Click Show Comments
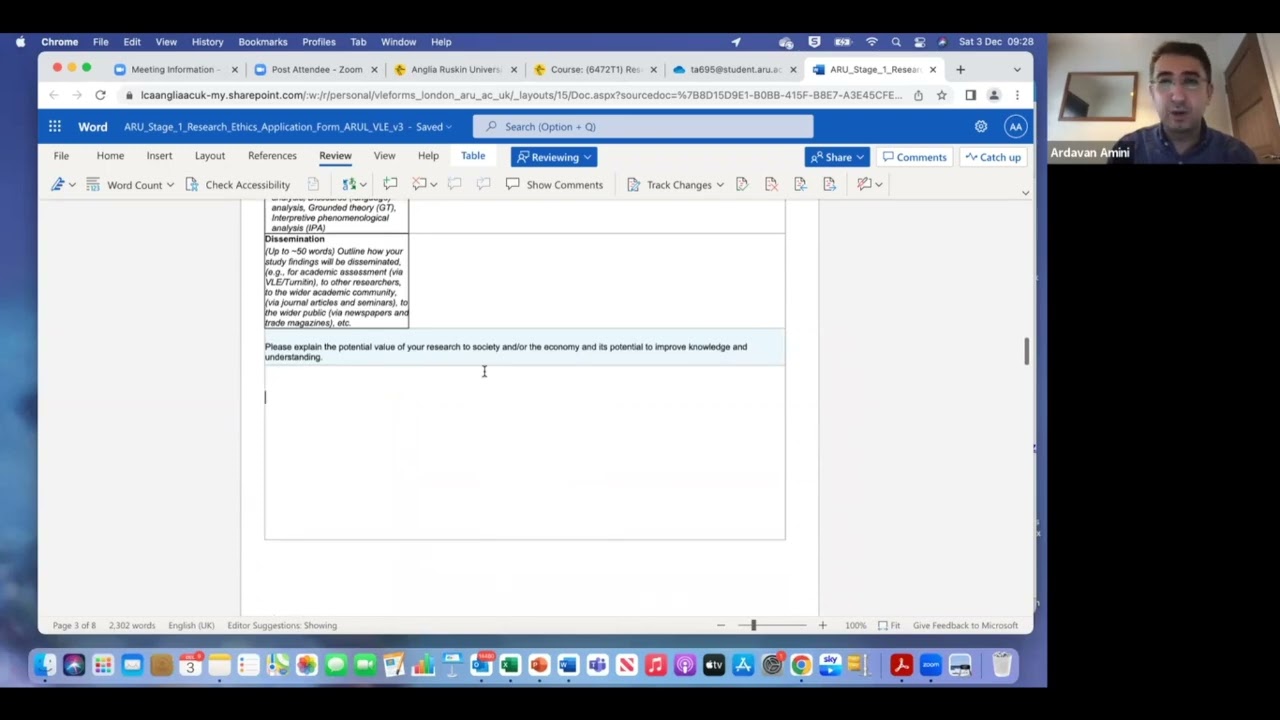 point(554,184)
